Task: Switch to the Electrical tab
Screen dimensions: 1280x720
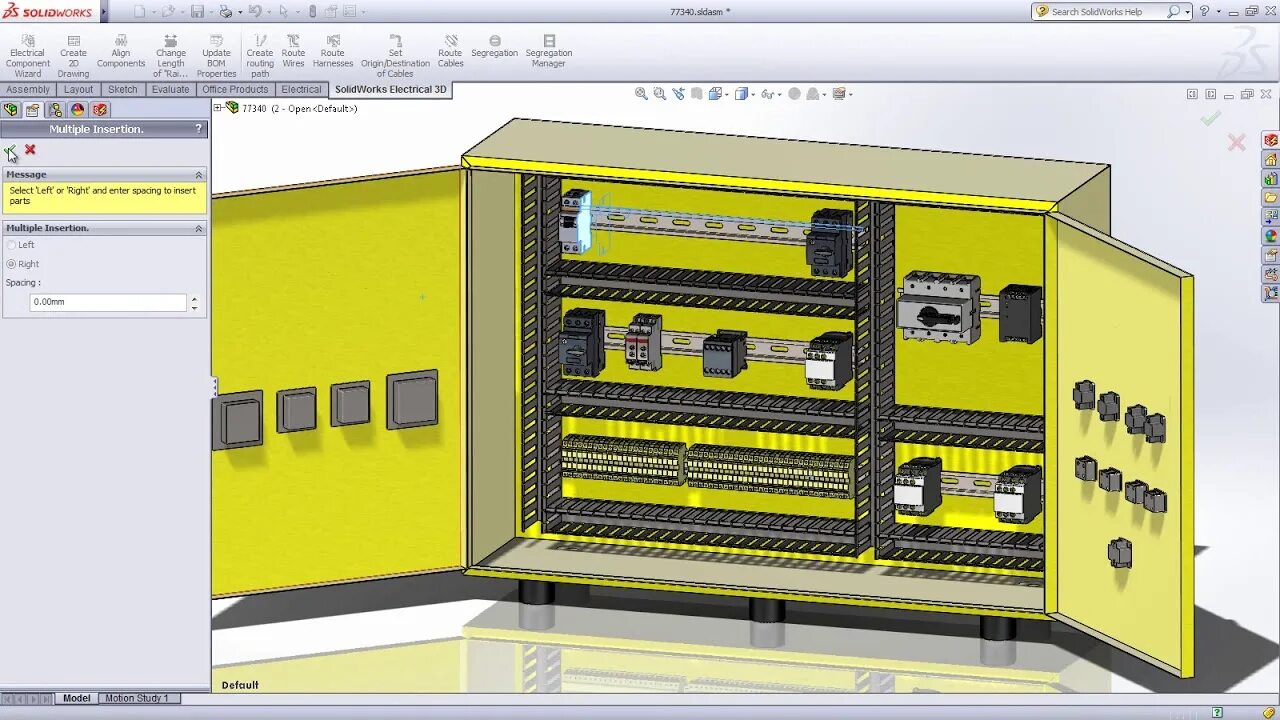Action: coord(301,90)
